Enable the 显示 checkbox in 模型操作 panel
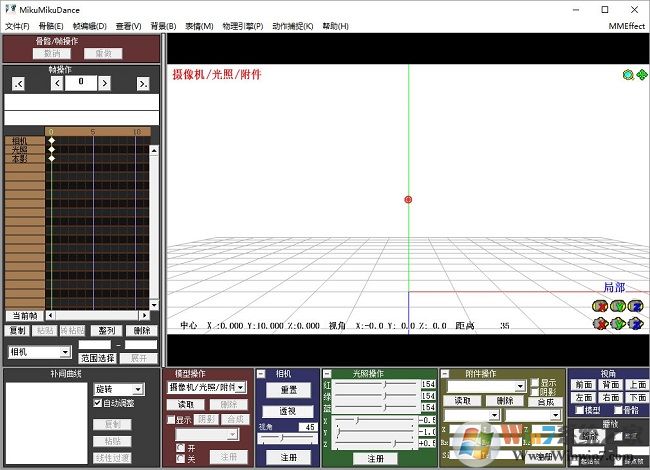This screenshot has height=470, width=650. pos(170,419)
